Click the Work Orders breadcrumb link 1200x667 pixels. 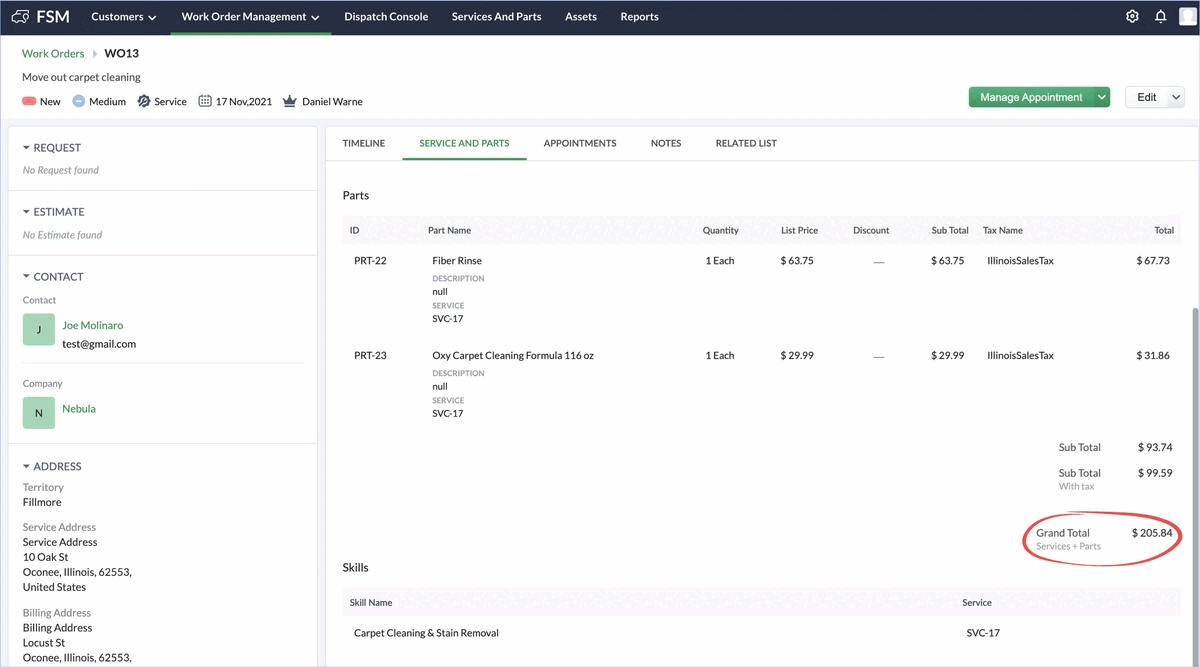tap(53, 53)
